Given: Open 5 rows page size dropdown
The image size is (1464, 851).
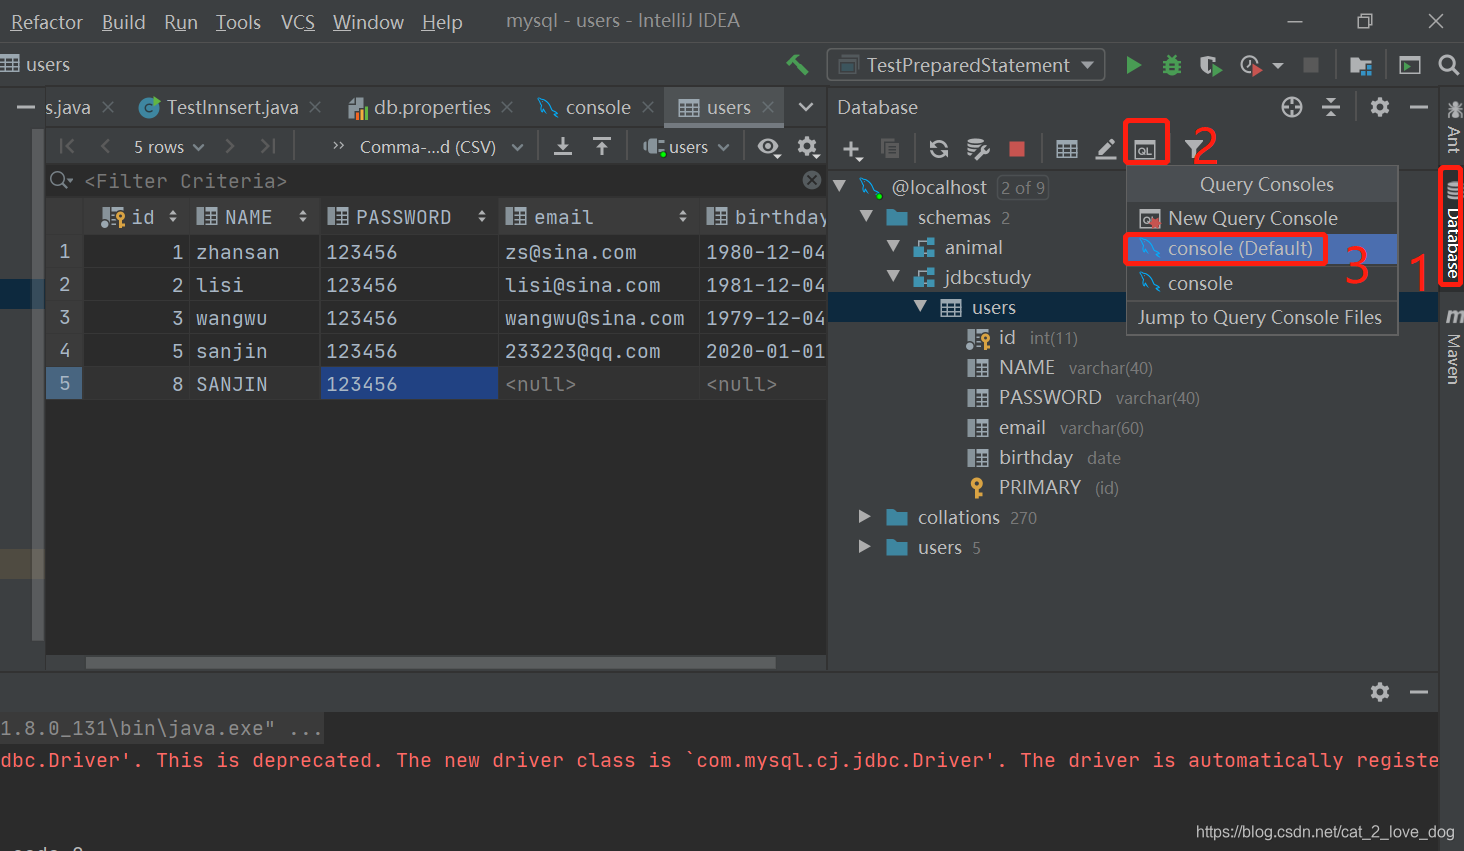Looking at the screenshot, I should (168, 147).
